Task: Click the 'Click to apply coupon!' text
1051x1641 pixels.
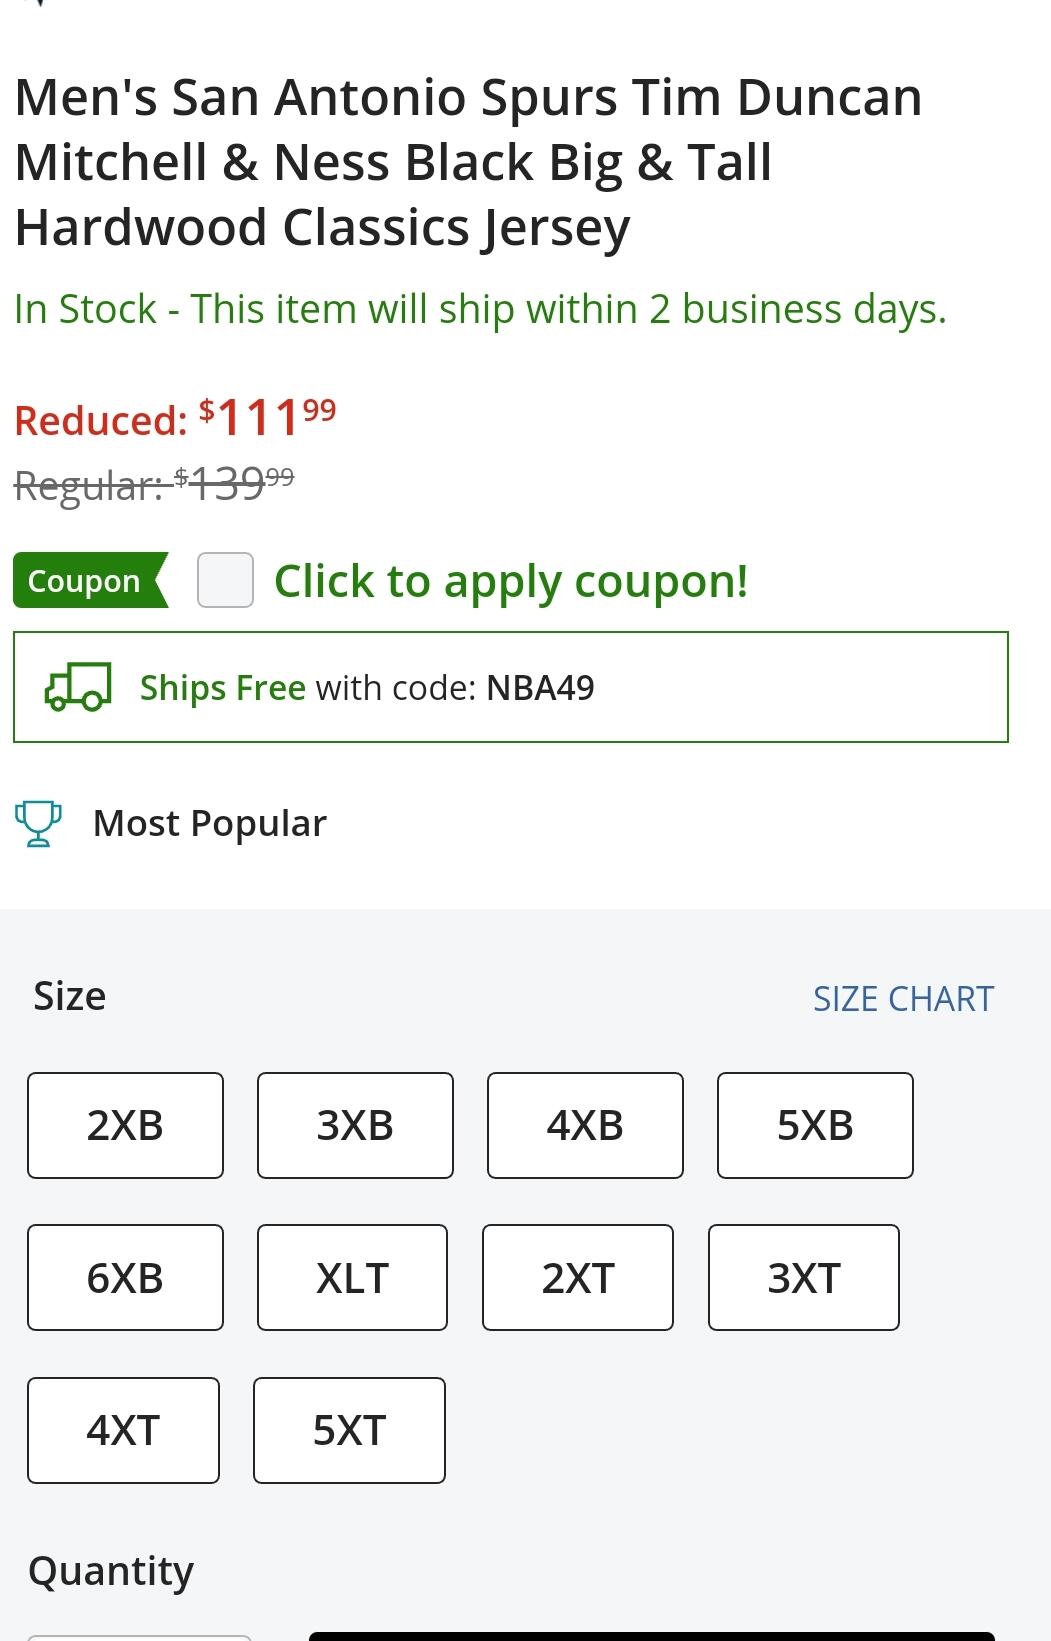Action: pyautogui.click(x=511, y=581)
